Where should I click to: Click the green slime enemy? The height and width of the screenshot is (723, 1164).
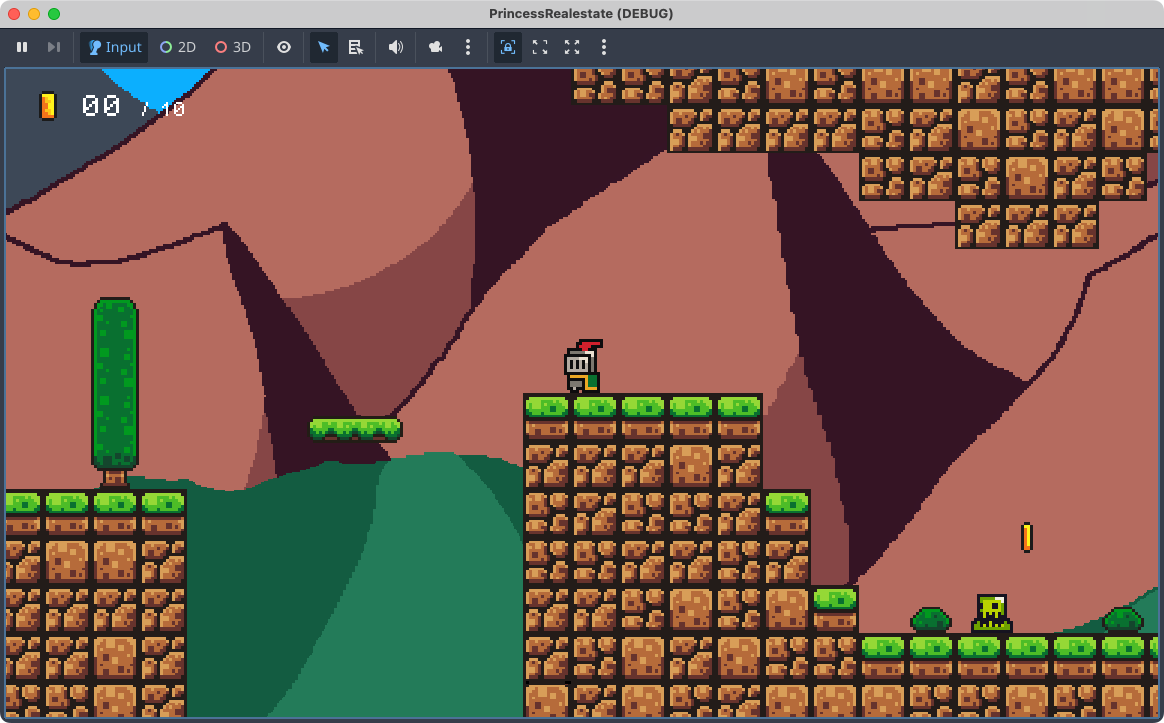991,613
